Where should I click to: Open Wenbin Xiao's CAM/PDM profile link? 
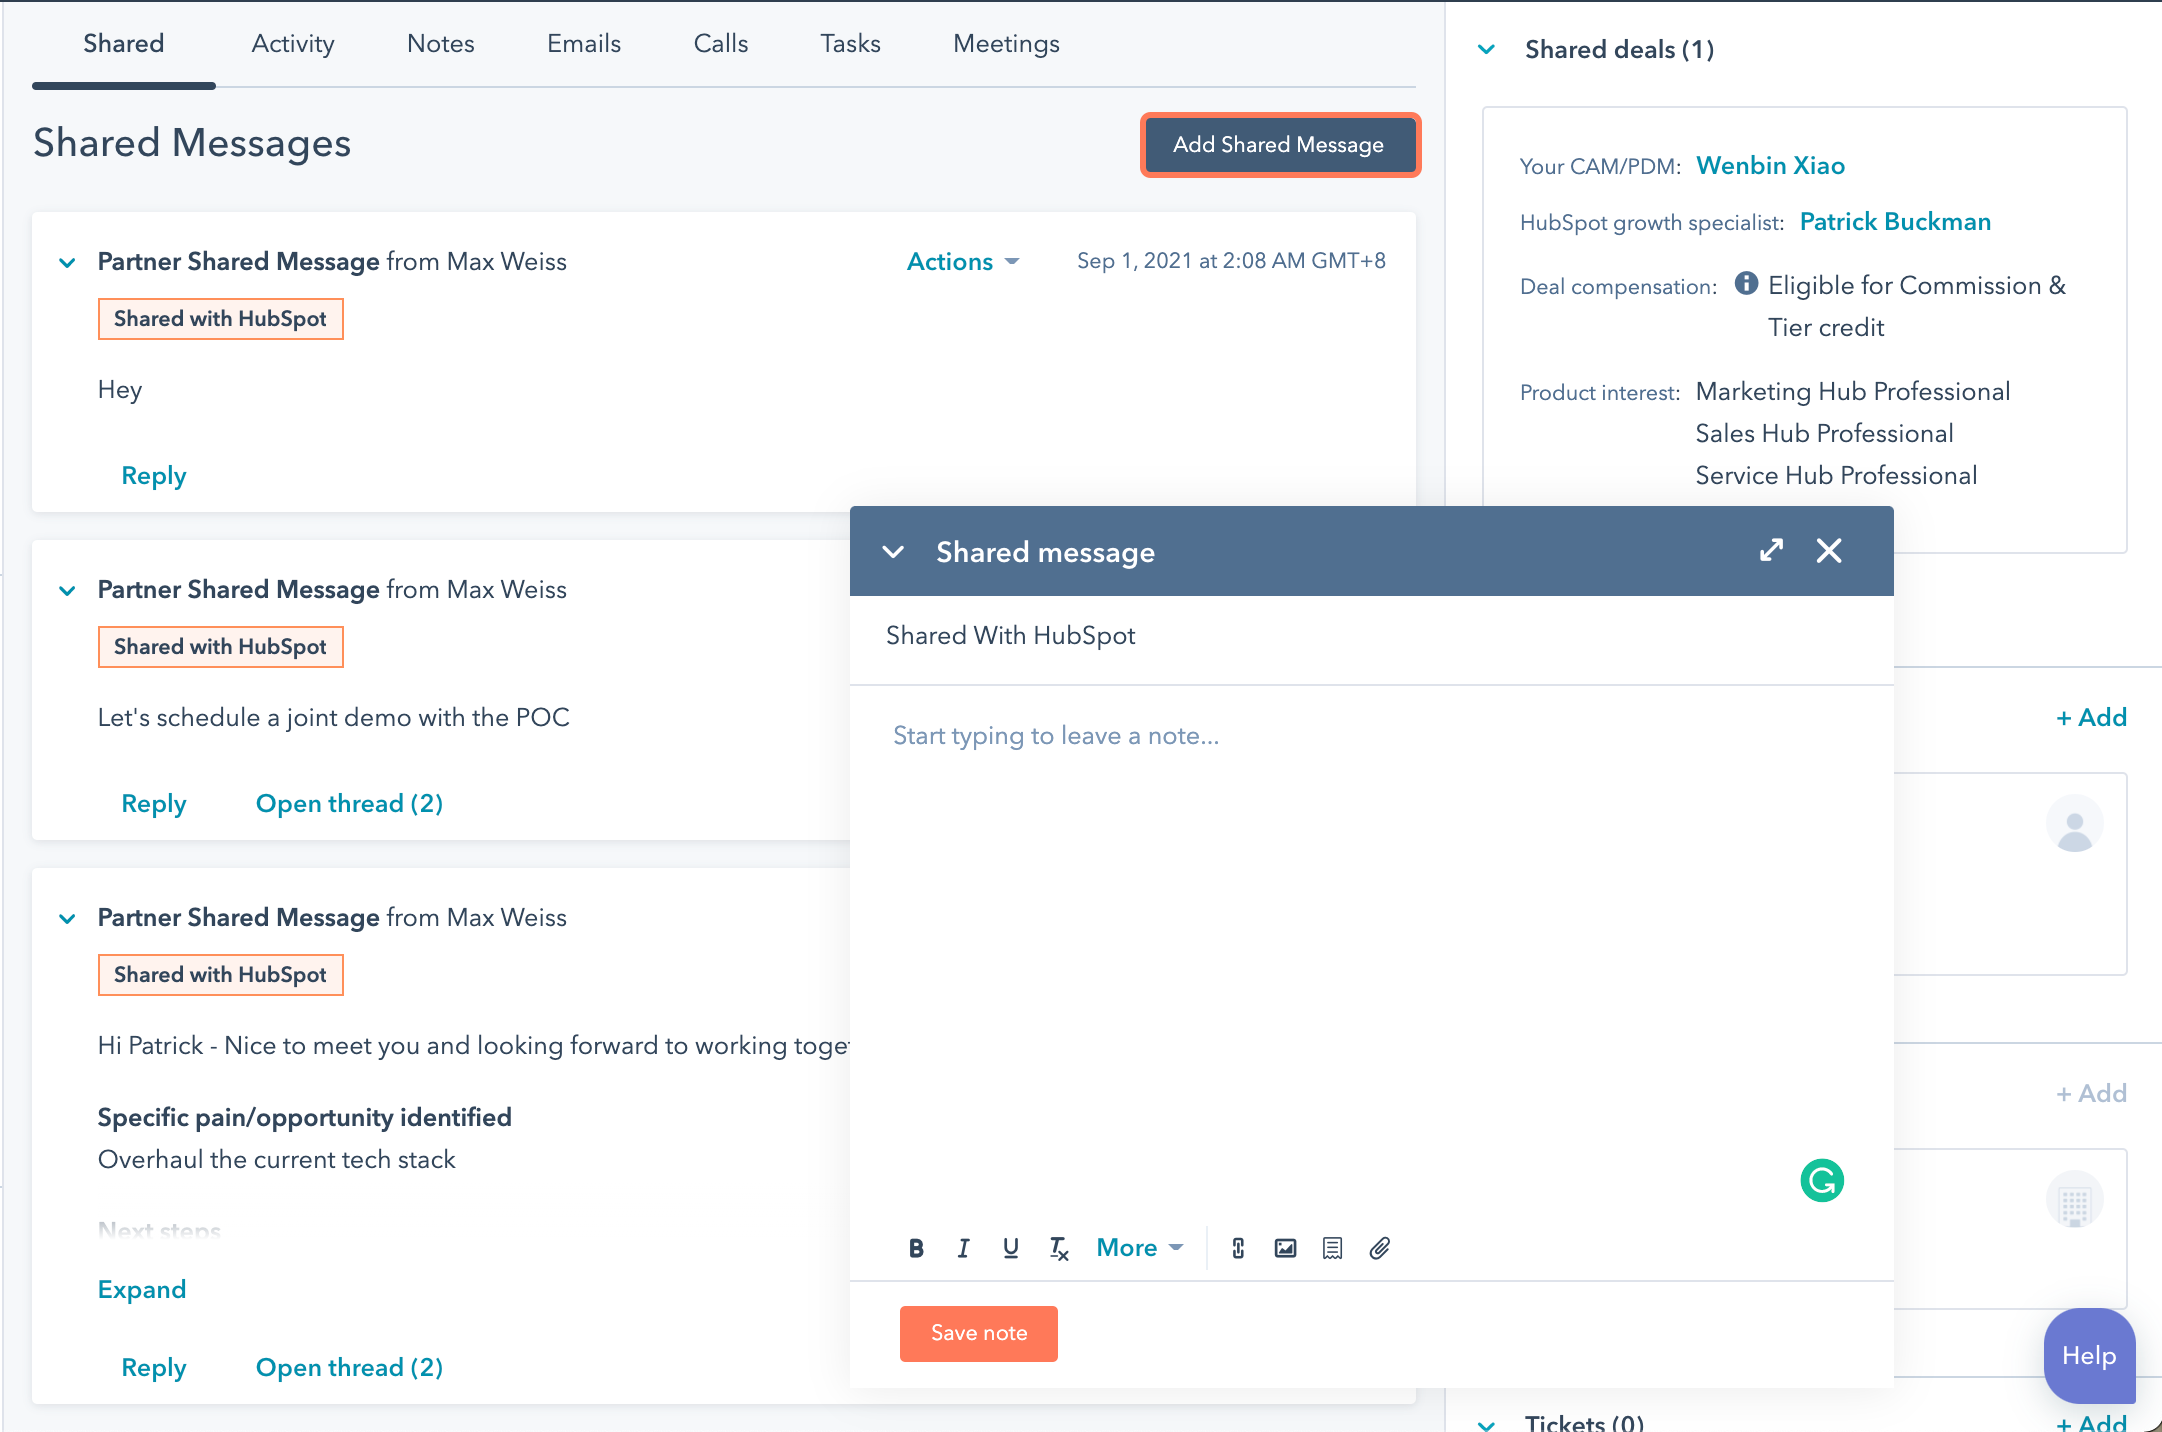coord(1771,166)
